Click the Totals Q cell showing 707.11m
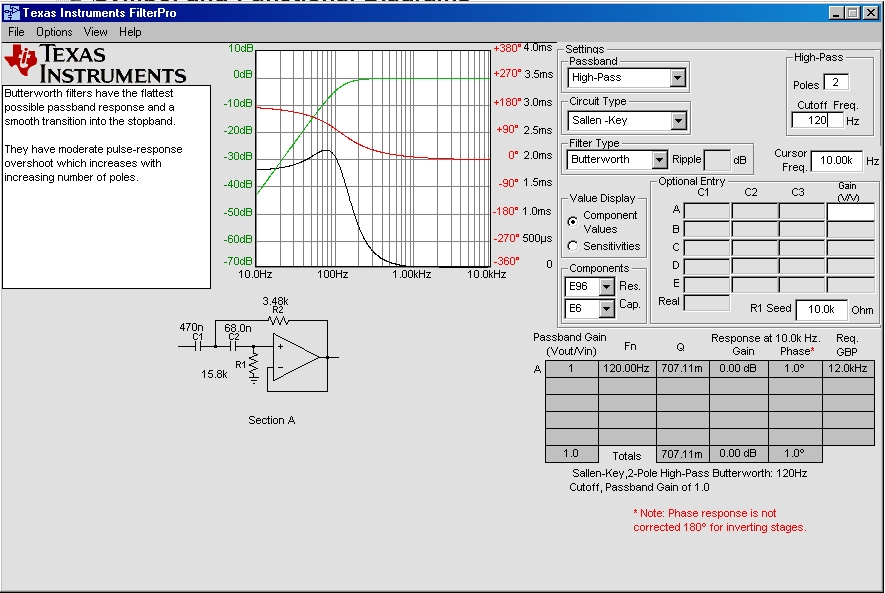 point(682,454)
